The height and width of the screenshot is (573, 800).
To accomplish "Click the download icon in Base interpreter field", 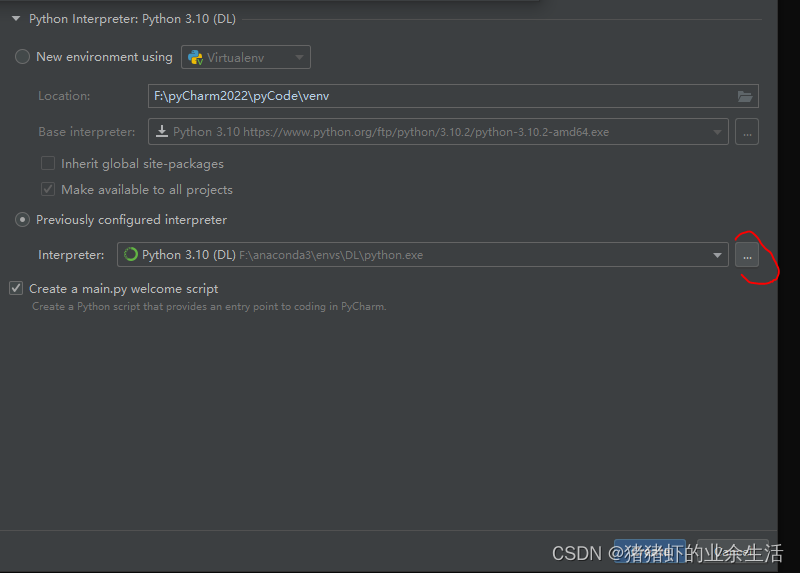I will (162, 132).
